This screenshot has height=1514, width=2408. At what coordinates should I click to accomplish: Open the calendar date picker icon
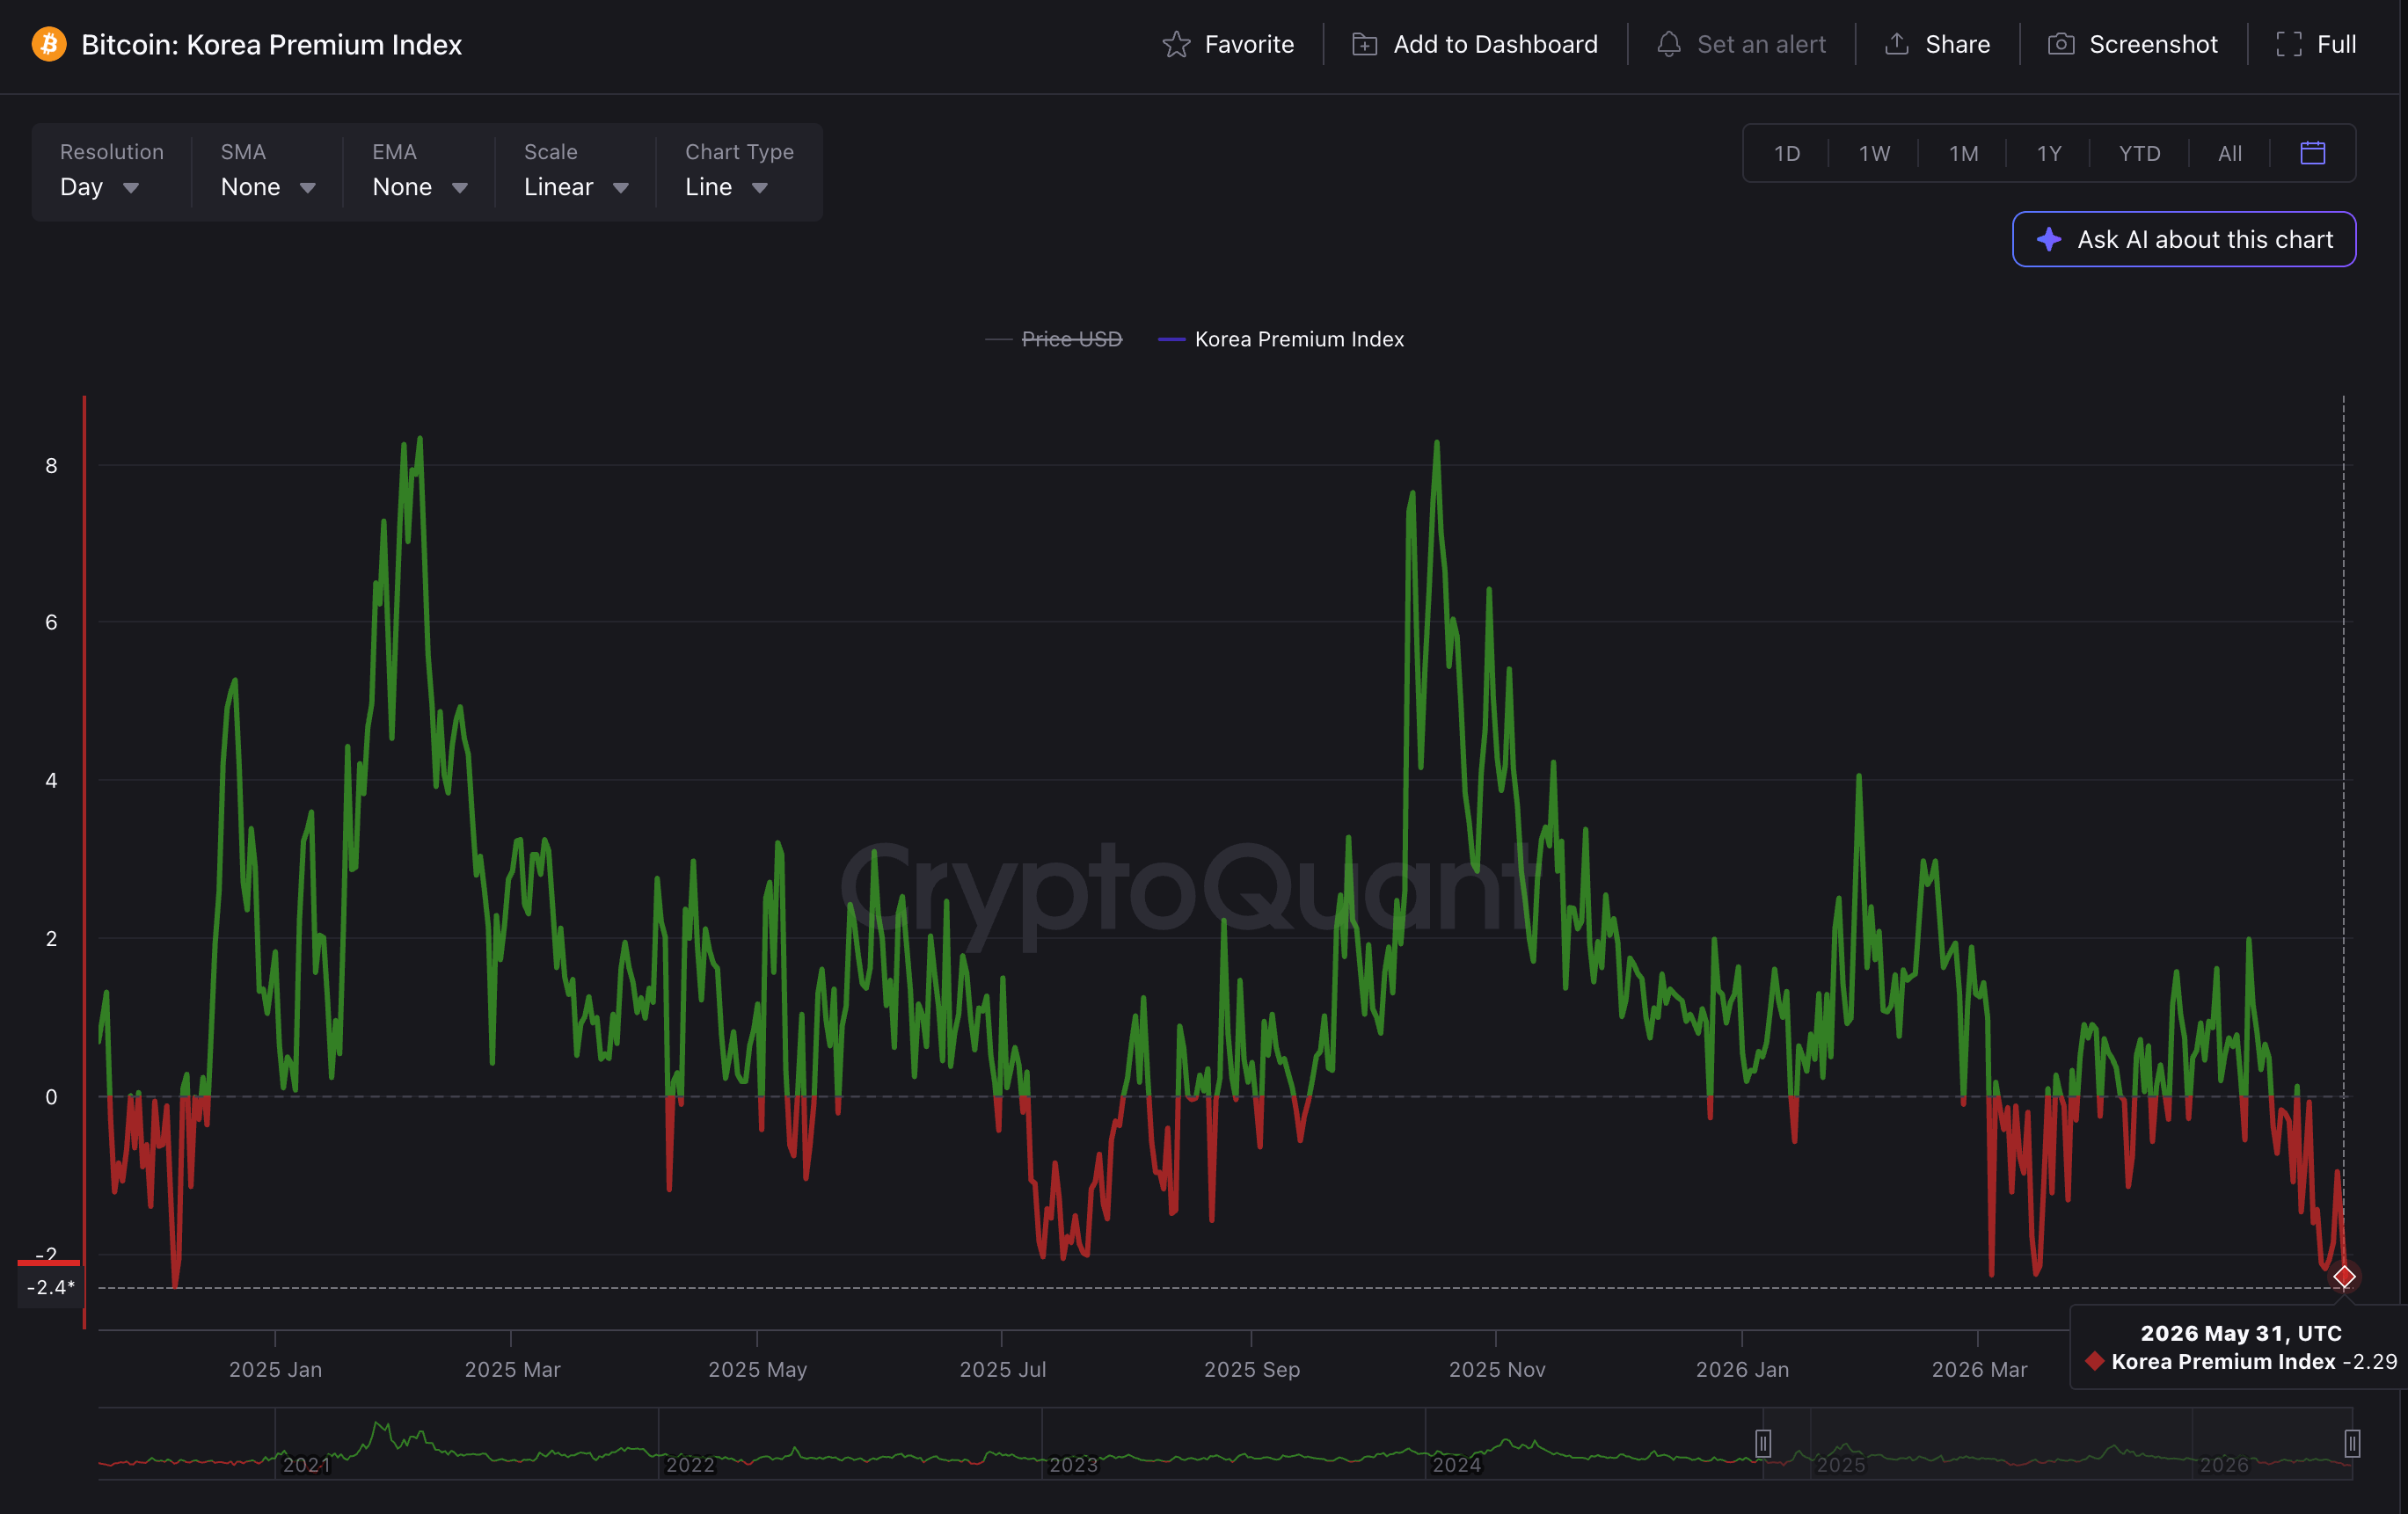coord(2312,153)
